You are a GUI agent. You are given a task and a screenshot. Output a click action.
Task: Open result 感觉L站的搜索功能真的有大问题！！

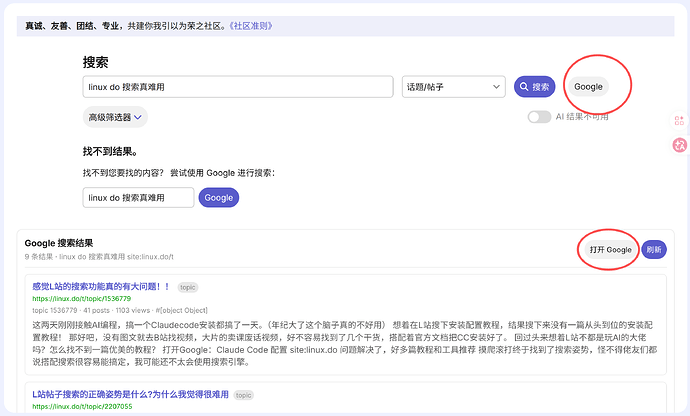pyautogui.click(x=101, y=287)
